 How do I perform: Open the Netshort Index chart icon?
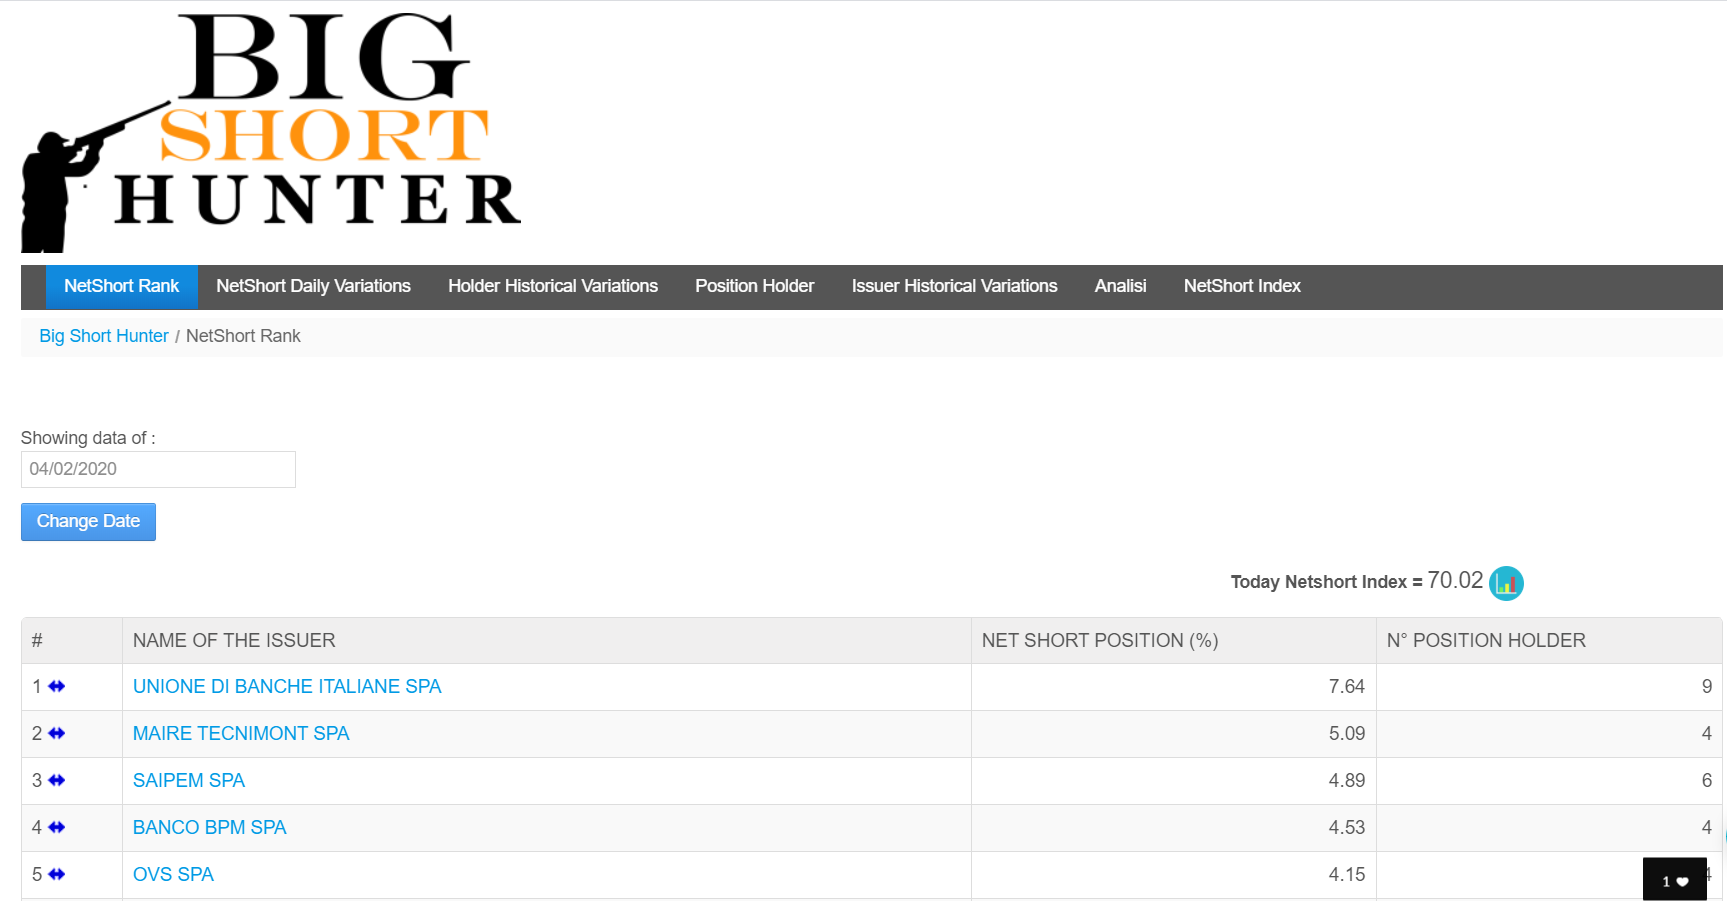pos(1505,583)
